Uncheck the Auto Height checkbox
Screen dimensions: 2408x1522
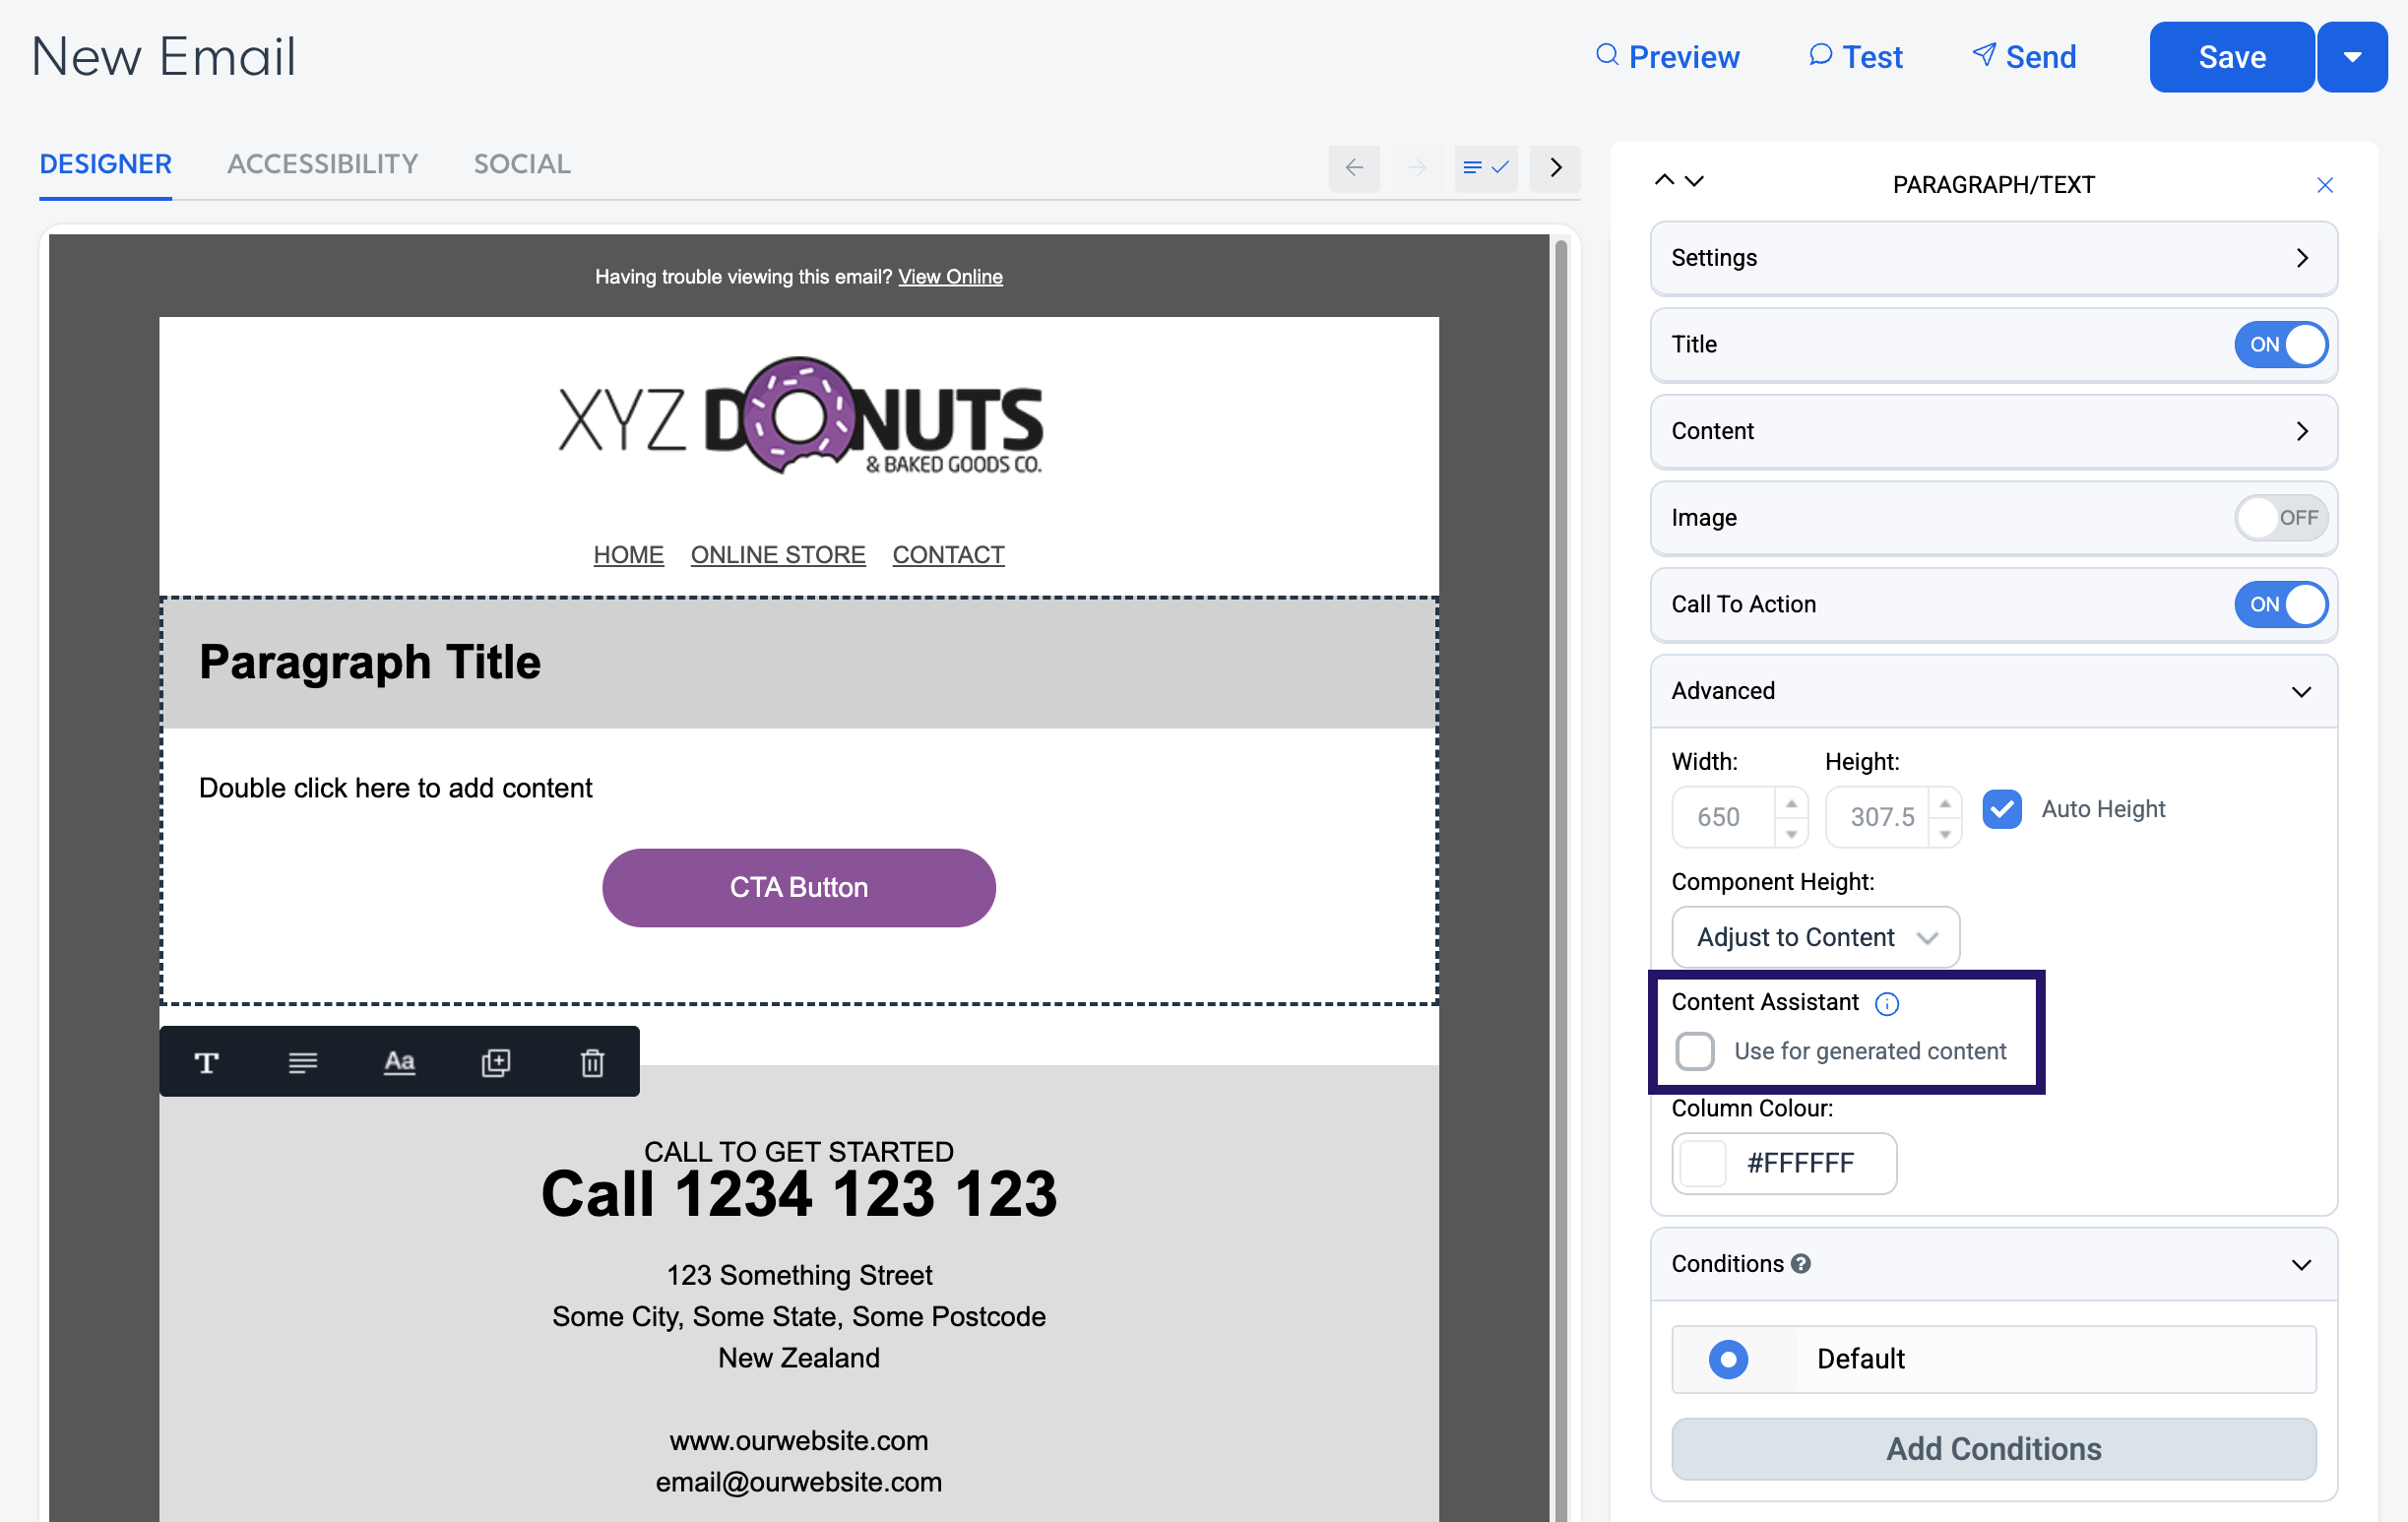point(2002,809)
